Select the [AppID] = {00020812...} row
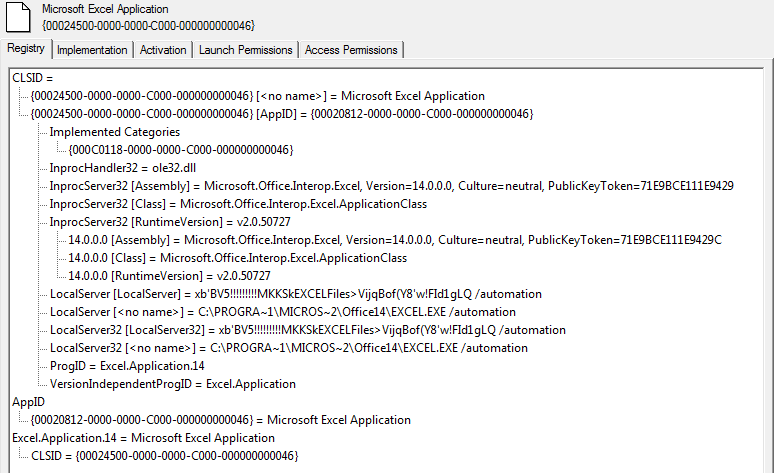 coord(282,114)
